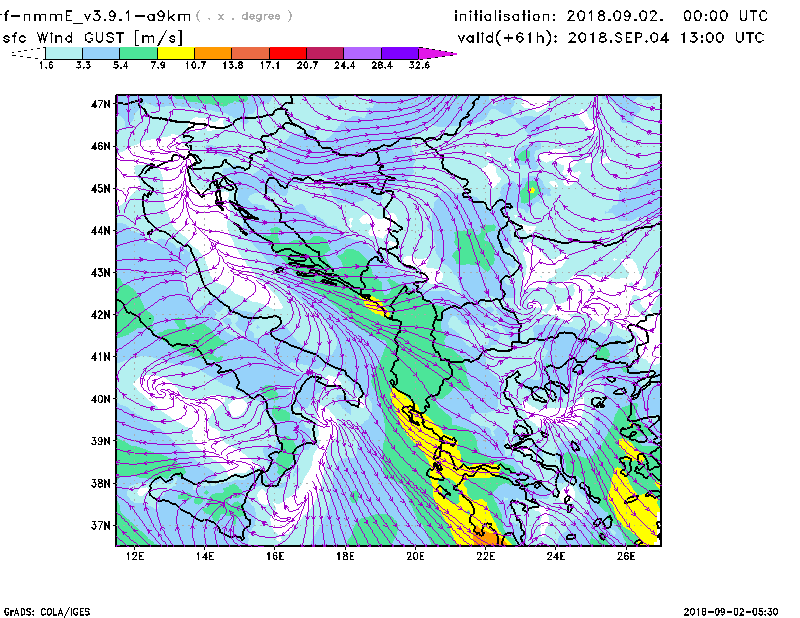This screenshot has width=800, height=618.
Task: Click the 47N latitude label
Action: click(x=101, y=104)
